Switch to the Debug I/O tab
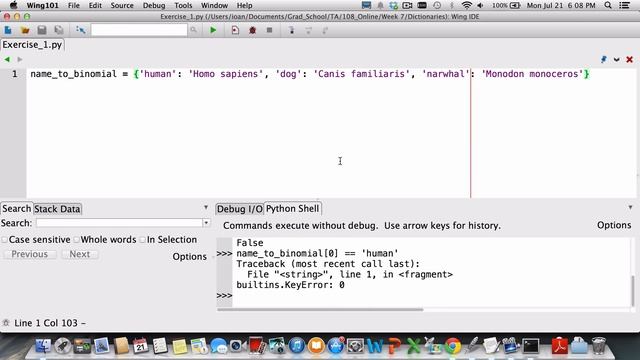Screen dimensions: 640x360 point(240,209)
